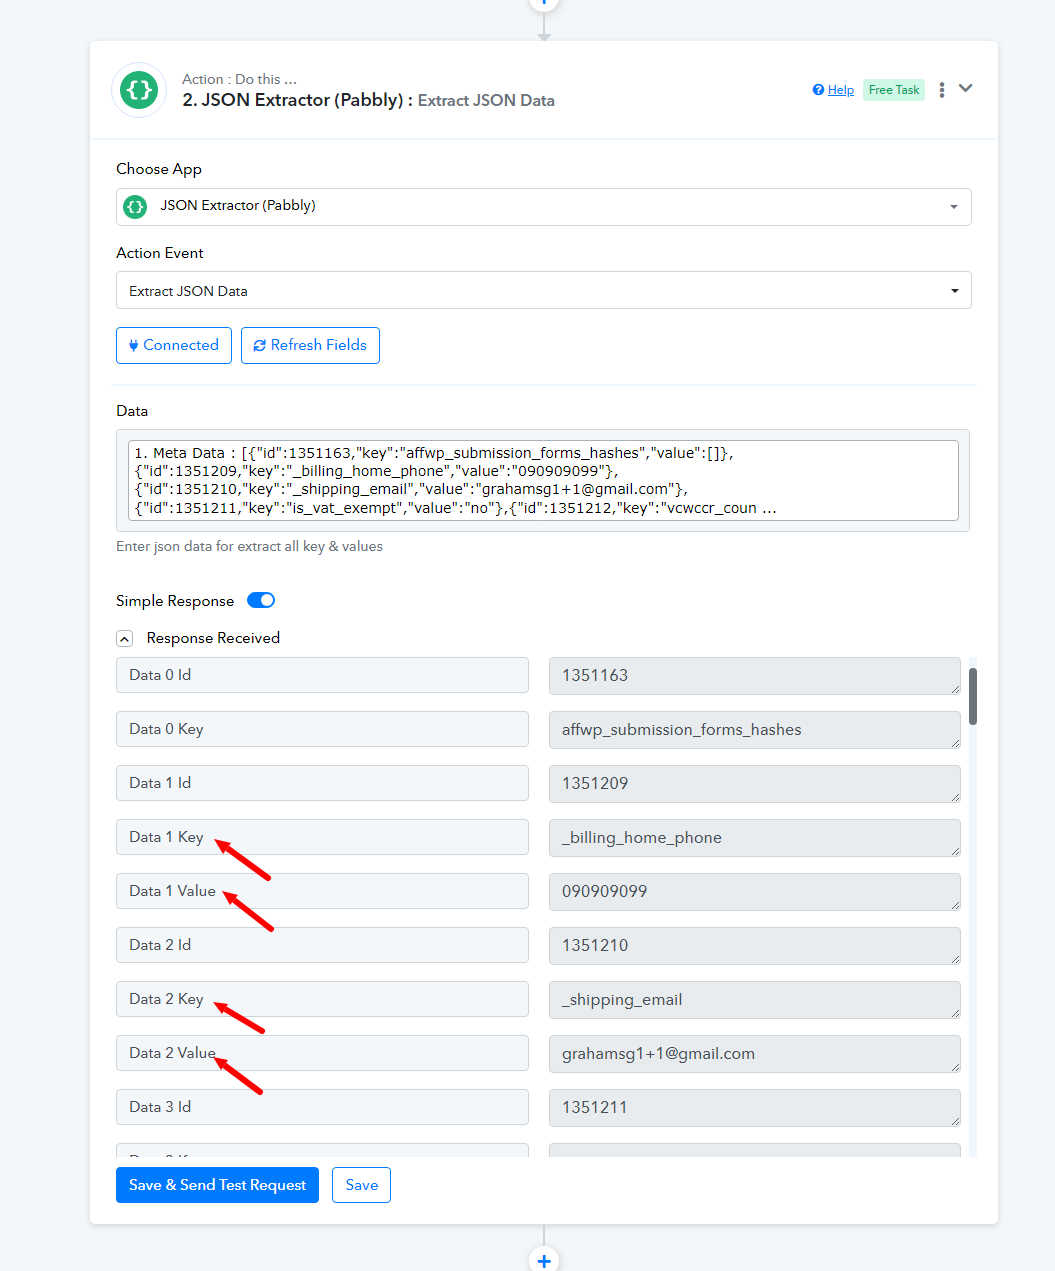Click the _billing_home_phone value
This screenshot has height=1271, width=1055.
tap(755, 838)
